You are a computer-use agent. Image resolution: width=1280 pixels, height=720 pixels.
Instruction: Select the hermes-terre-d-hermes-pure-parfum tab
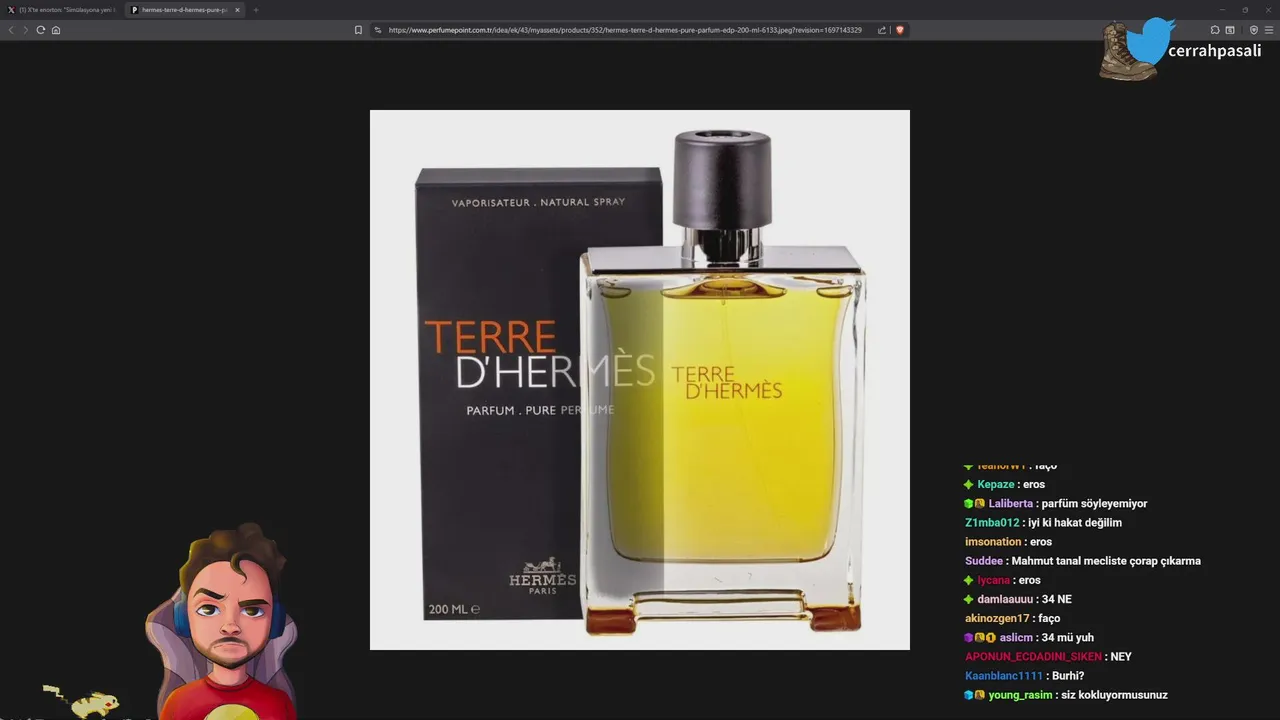[185, 10]
